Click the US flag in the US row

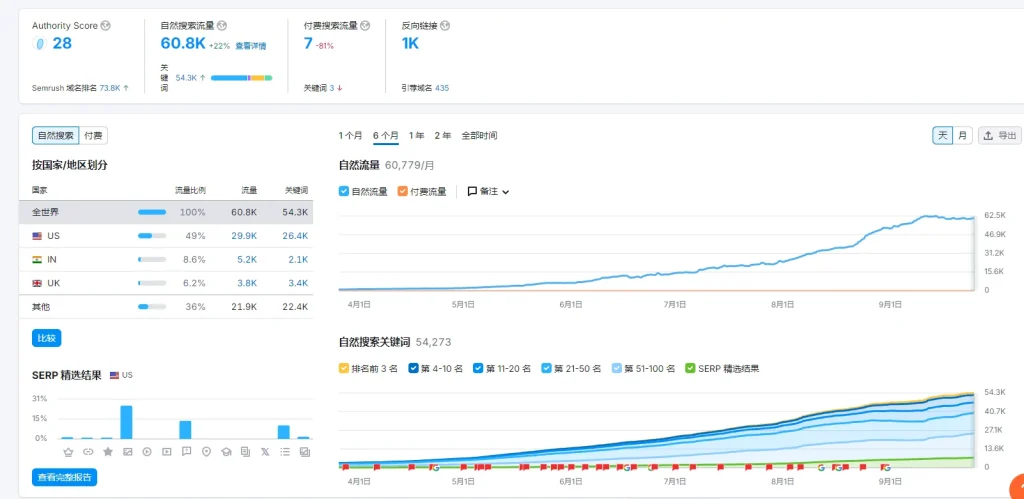click(x=37, y=236)
